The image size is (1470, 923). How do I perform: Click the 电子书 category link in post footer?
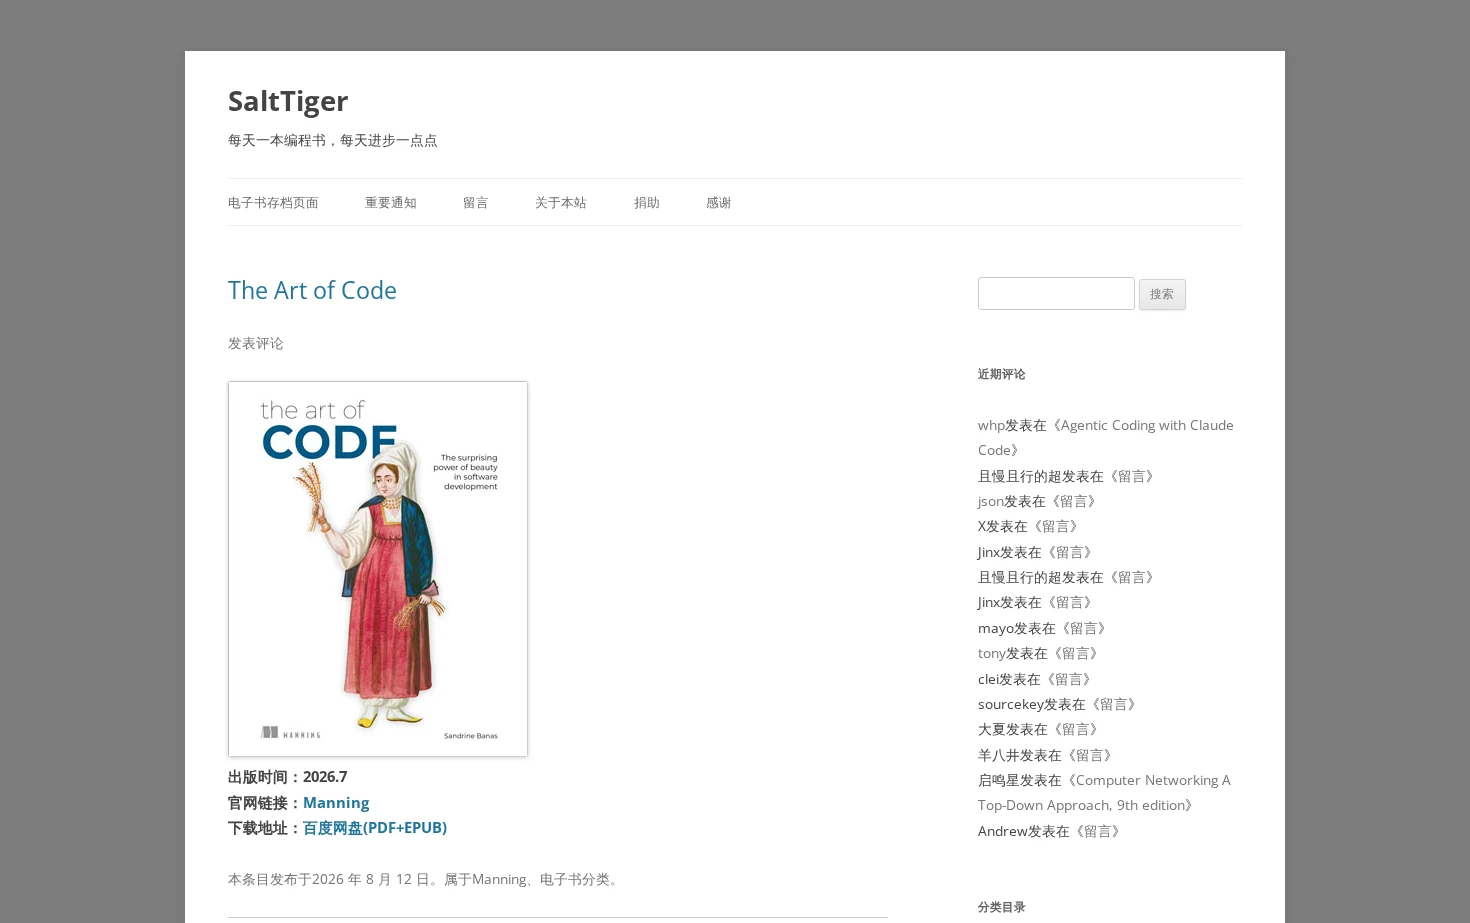pyautogui.click(x=560, y=879)
